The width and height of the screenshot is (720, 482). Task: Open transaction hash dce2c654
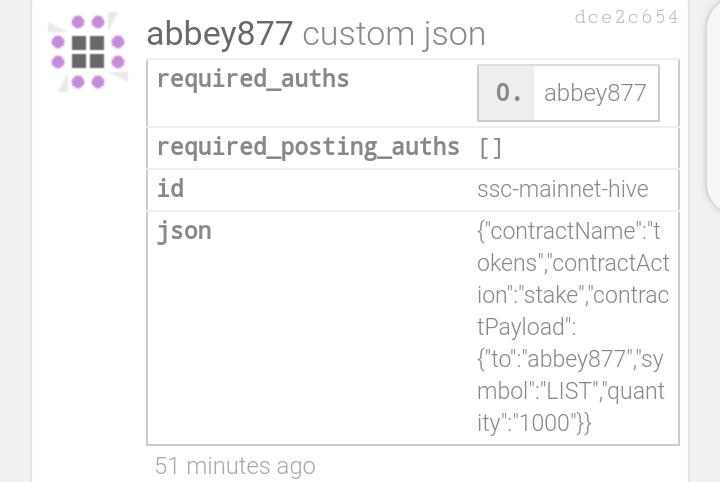tap(626, 17)
